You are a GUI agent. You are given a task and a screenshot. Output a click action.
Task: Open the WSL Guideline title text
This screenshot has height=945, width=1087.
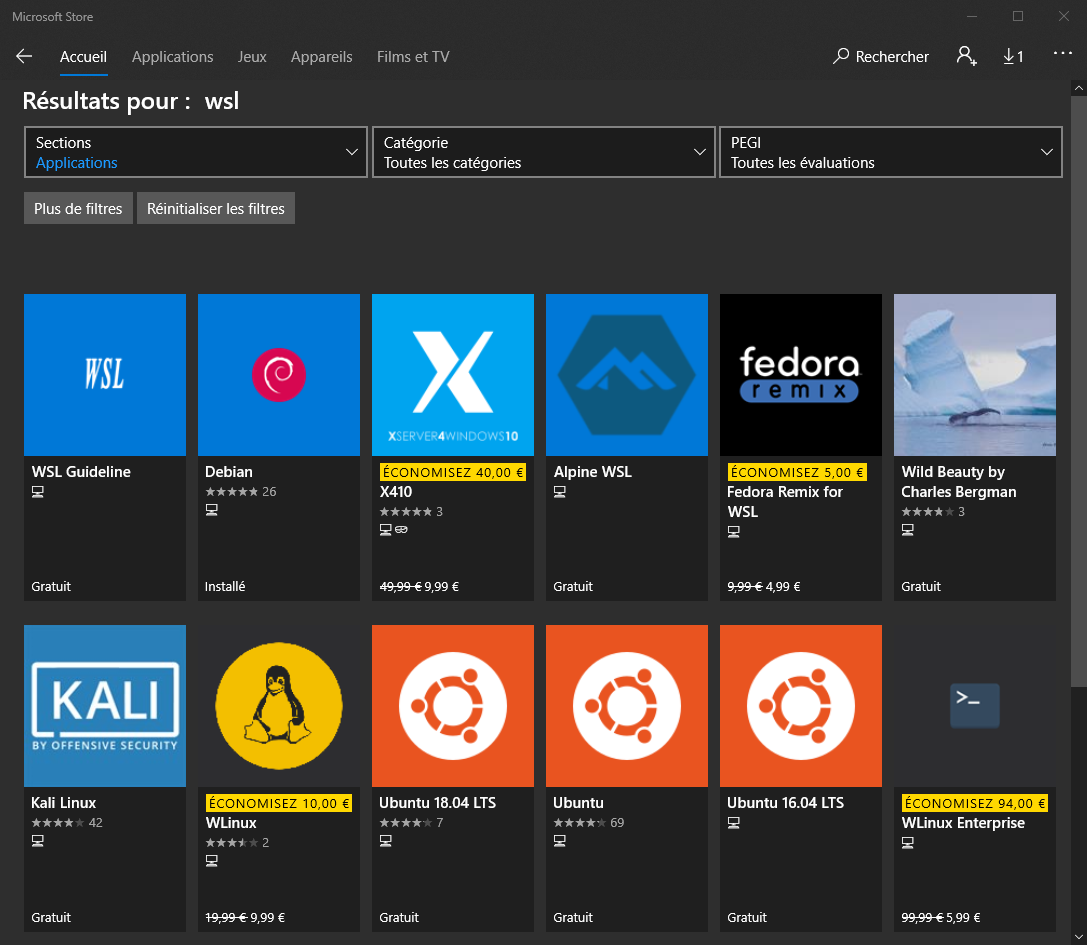point(81,471)
